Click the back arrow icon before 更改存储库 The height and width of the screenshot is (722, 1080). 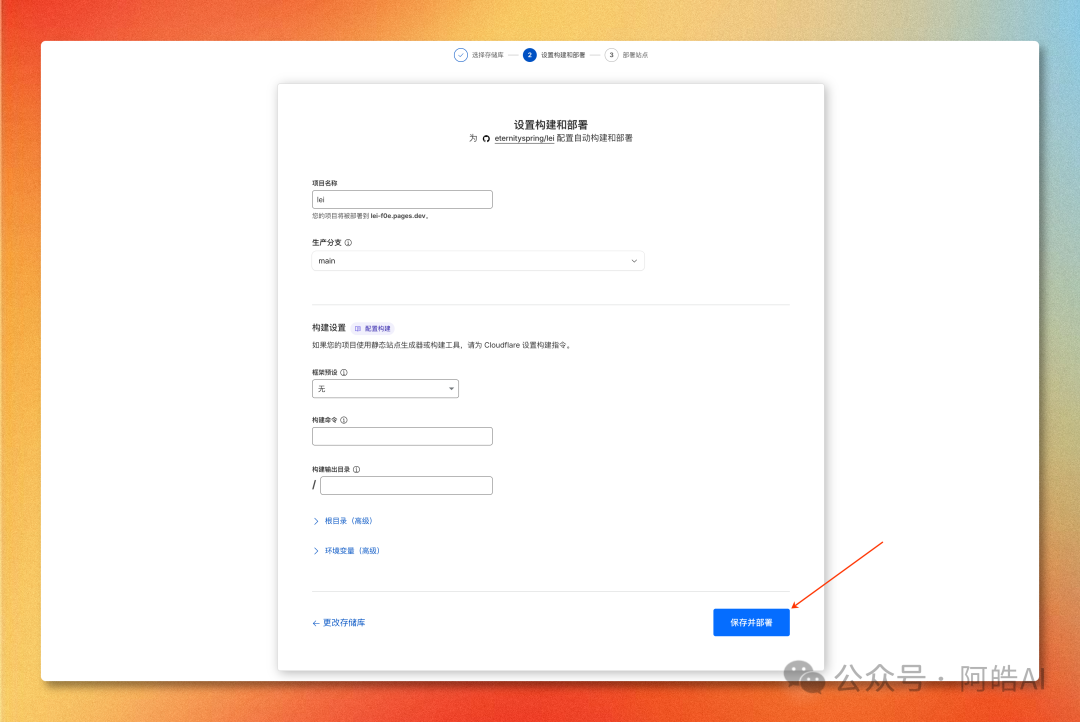(316, 623)
